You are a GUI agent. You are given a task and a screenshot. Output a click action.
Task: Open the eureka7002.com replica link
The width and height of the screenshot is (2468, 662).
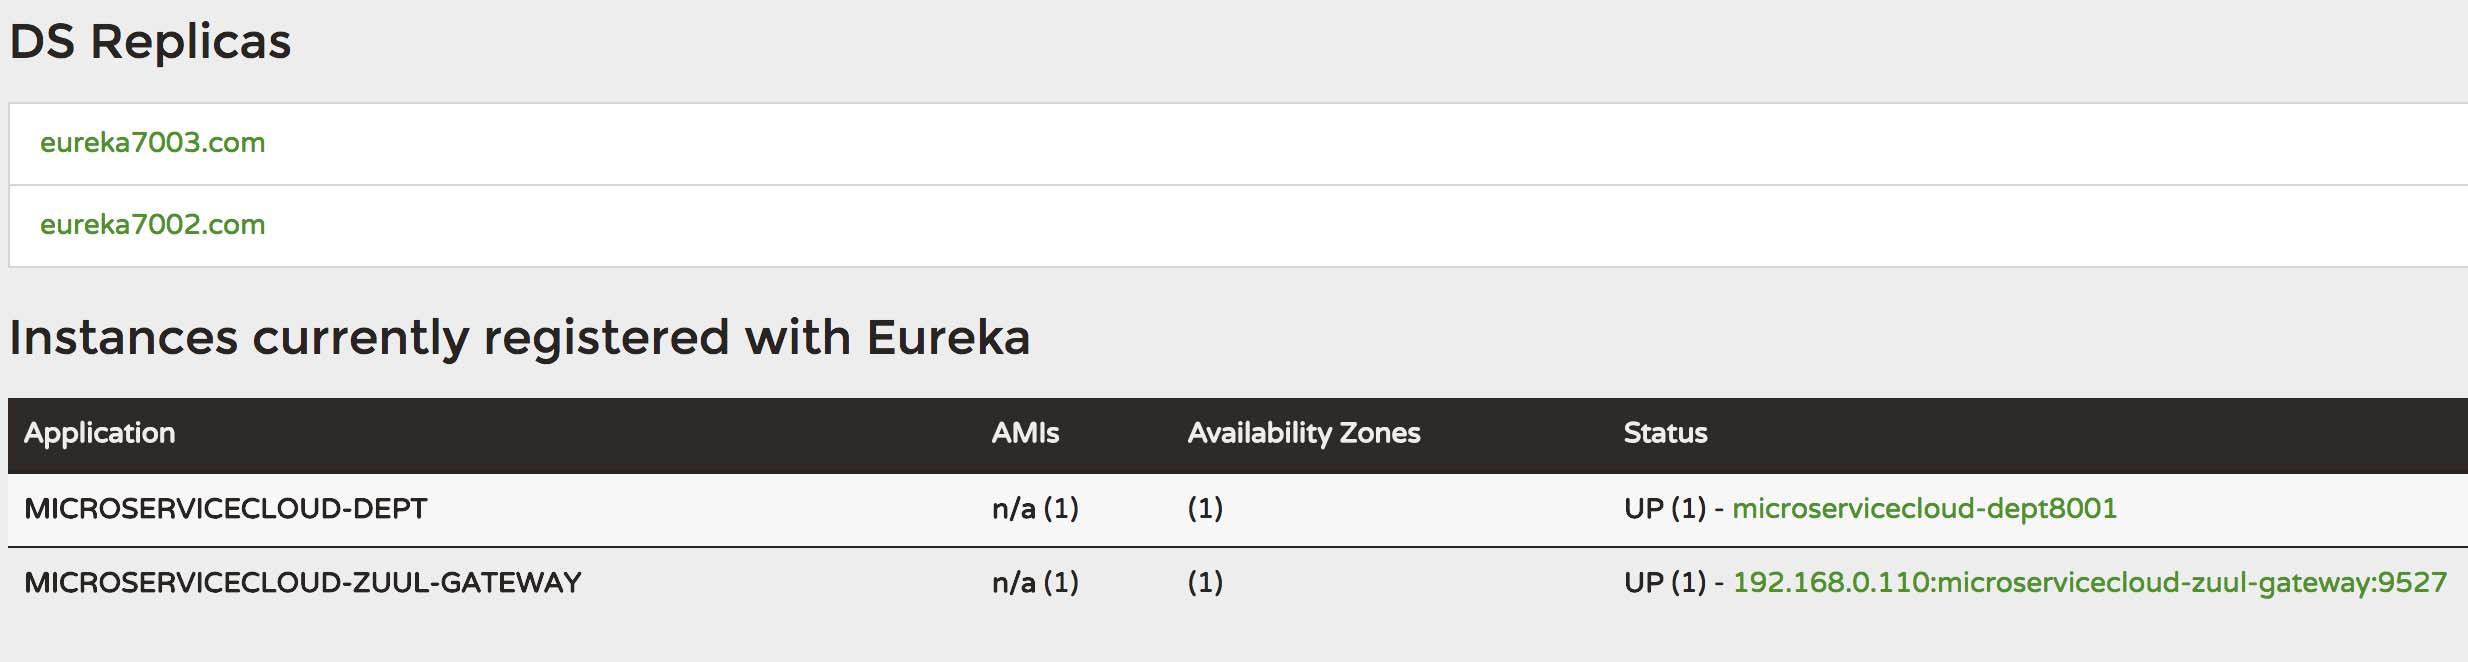pos(152,225)
